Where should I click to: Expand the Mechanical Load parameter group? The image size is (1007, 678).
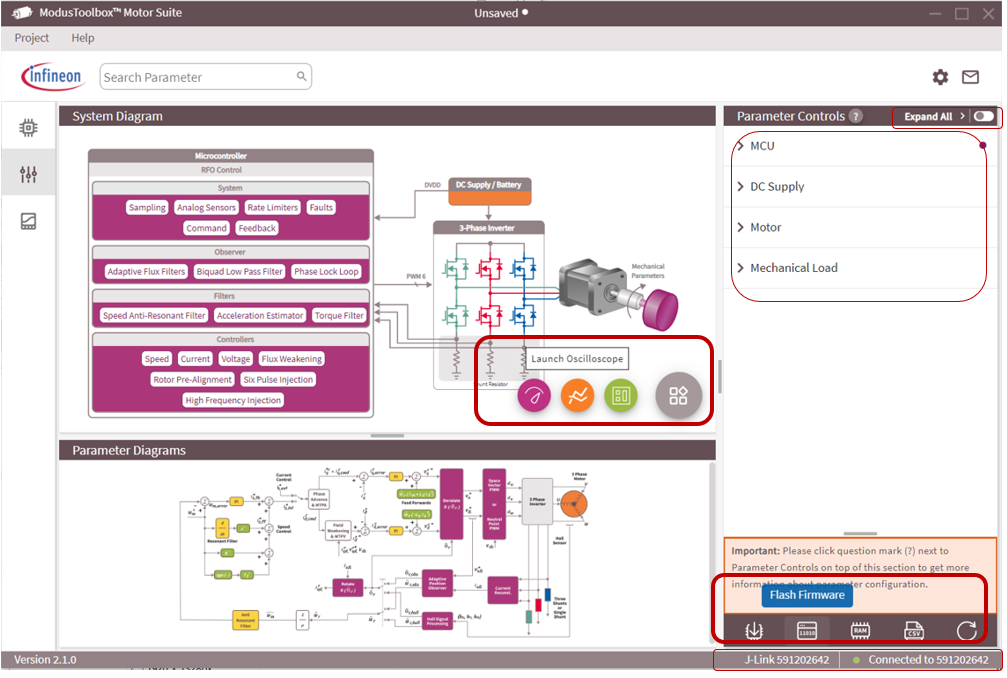[x=859, y=268]
